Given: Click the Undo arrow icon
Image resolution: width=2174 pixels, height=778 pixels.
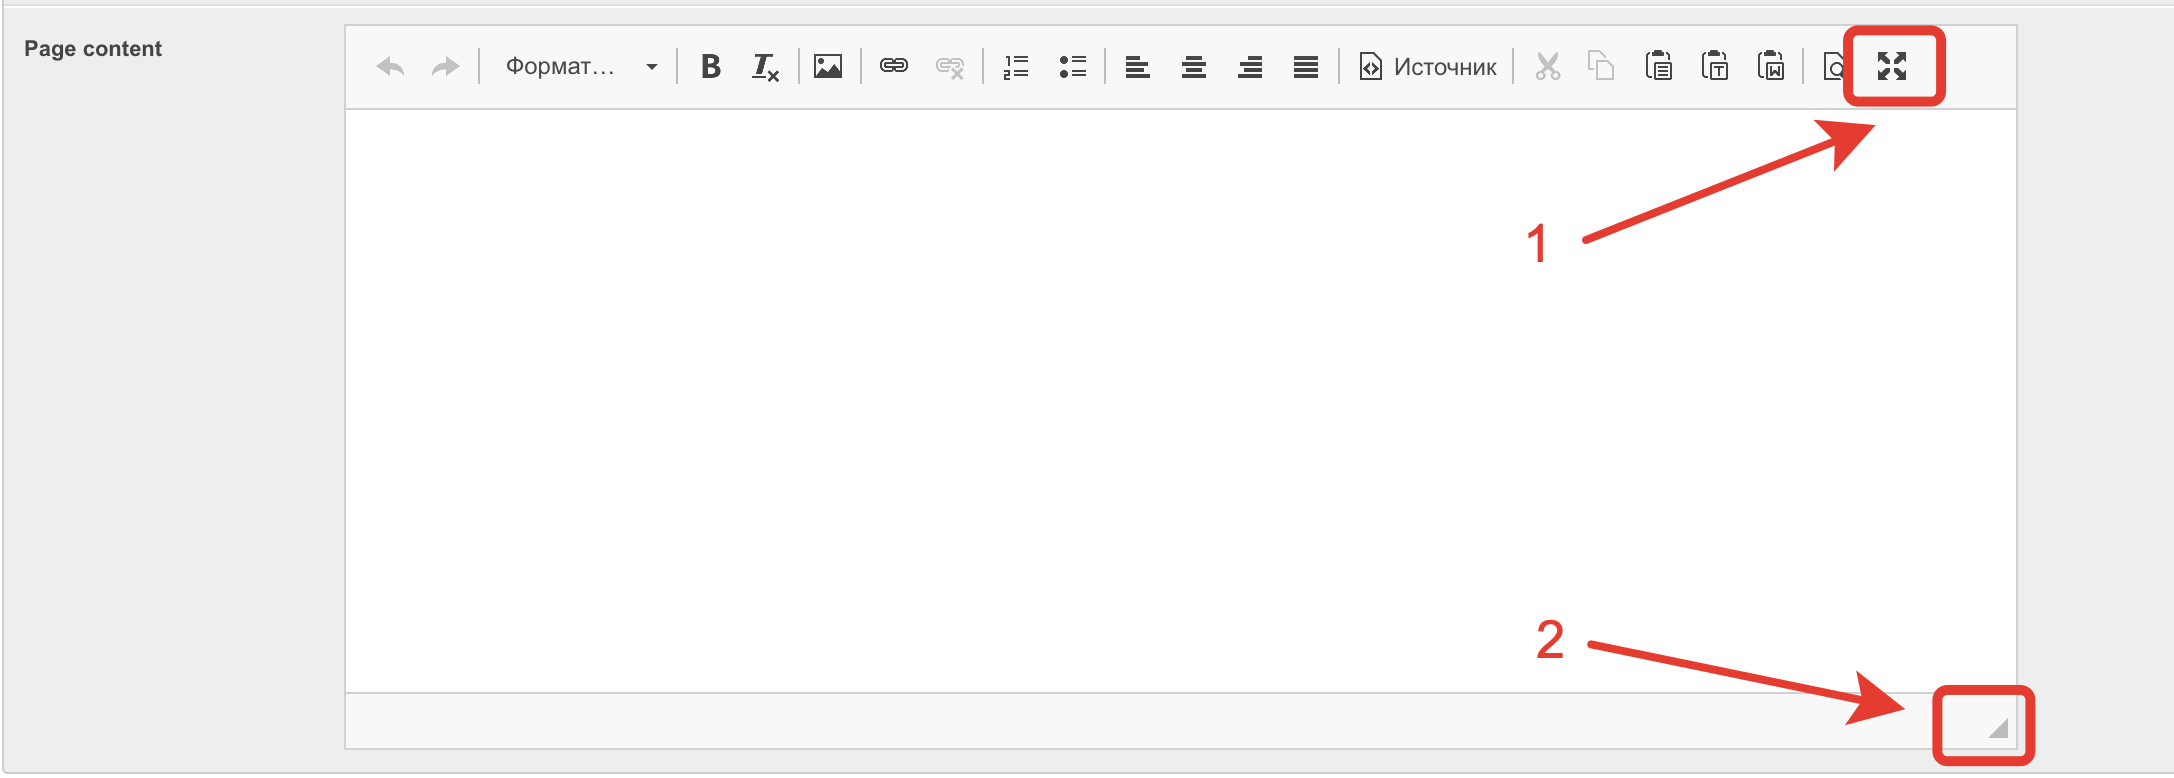Looking at the screenshot, I should (390, 67).
